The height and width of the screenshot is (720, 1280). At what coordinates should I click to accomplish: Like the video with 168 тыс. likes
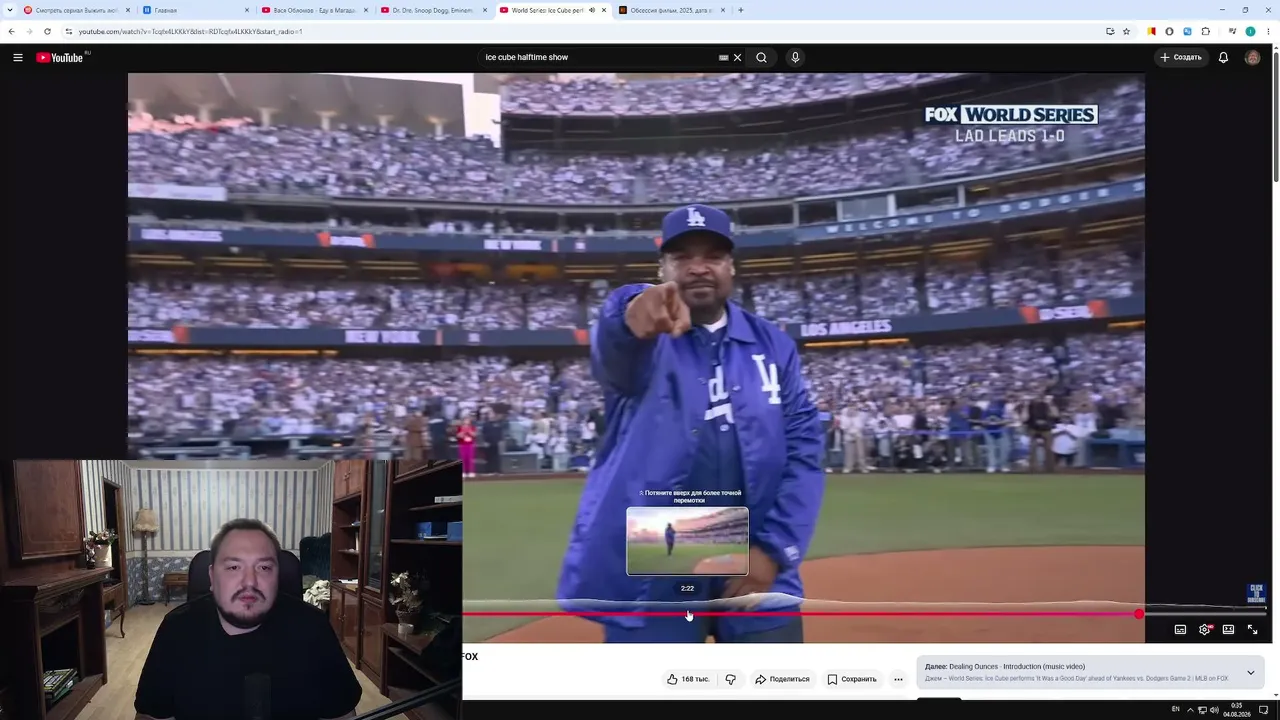pos(688,679)
